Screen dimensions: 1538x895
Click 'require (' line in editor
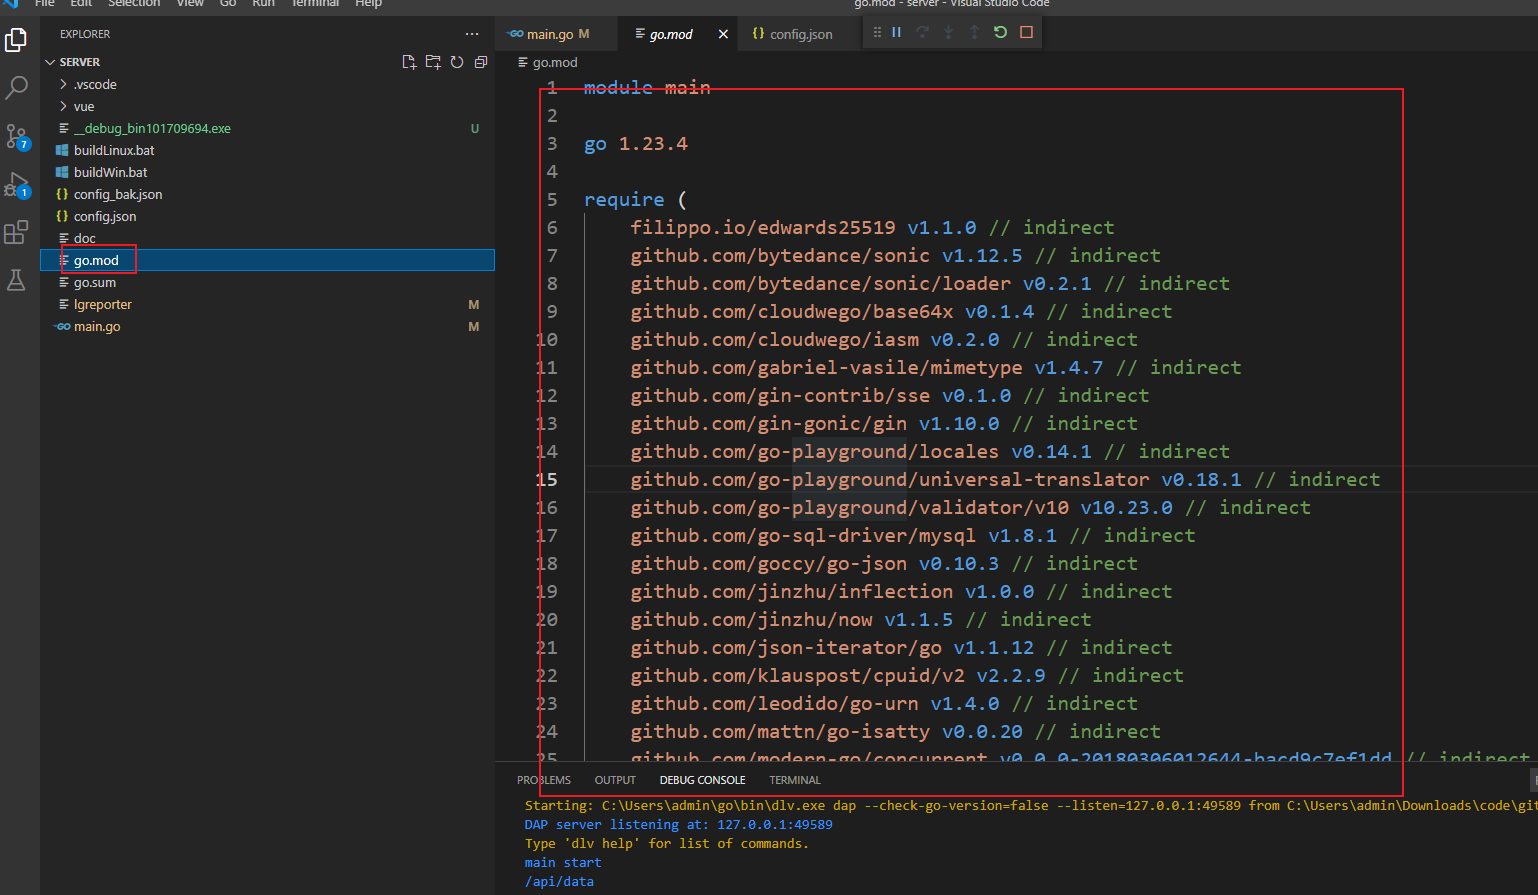pyautogui.click(x=636, y=200)
